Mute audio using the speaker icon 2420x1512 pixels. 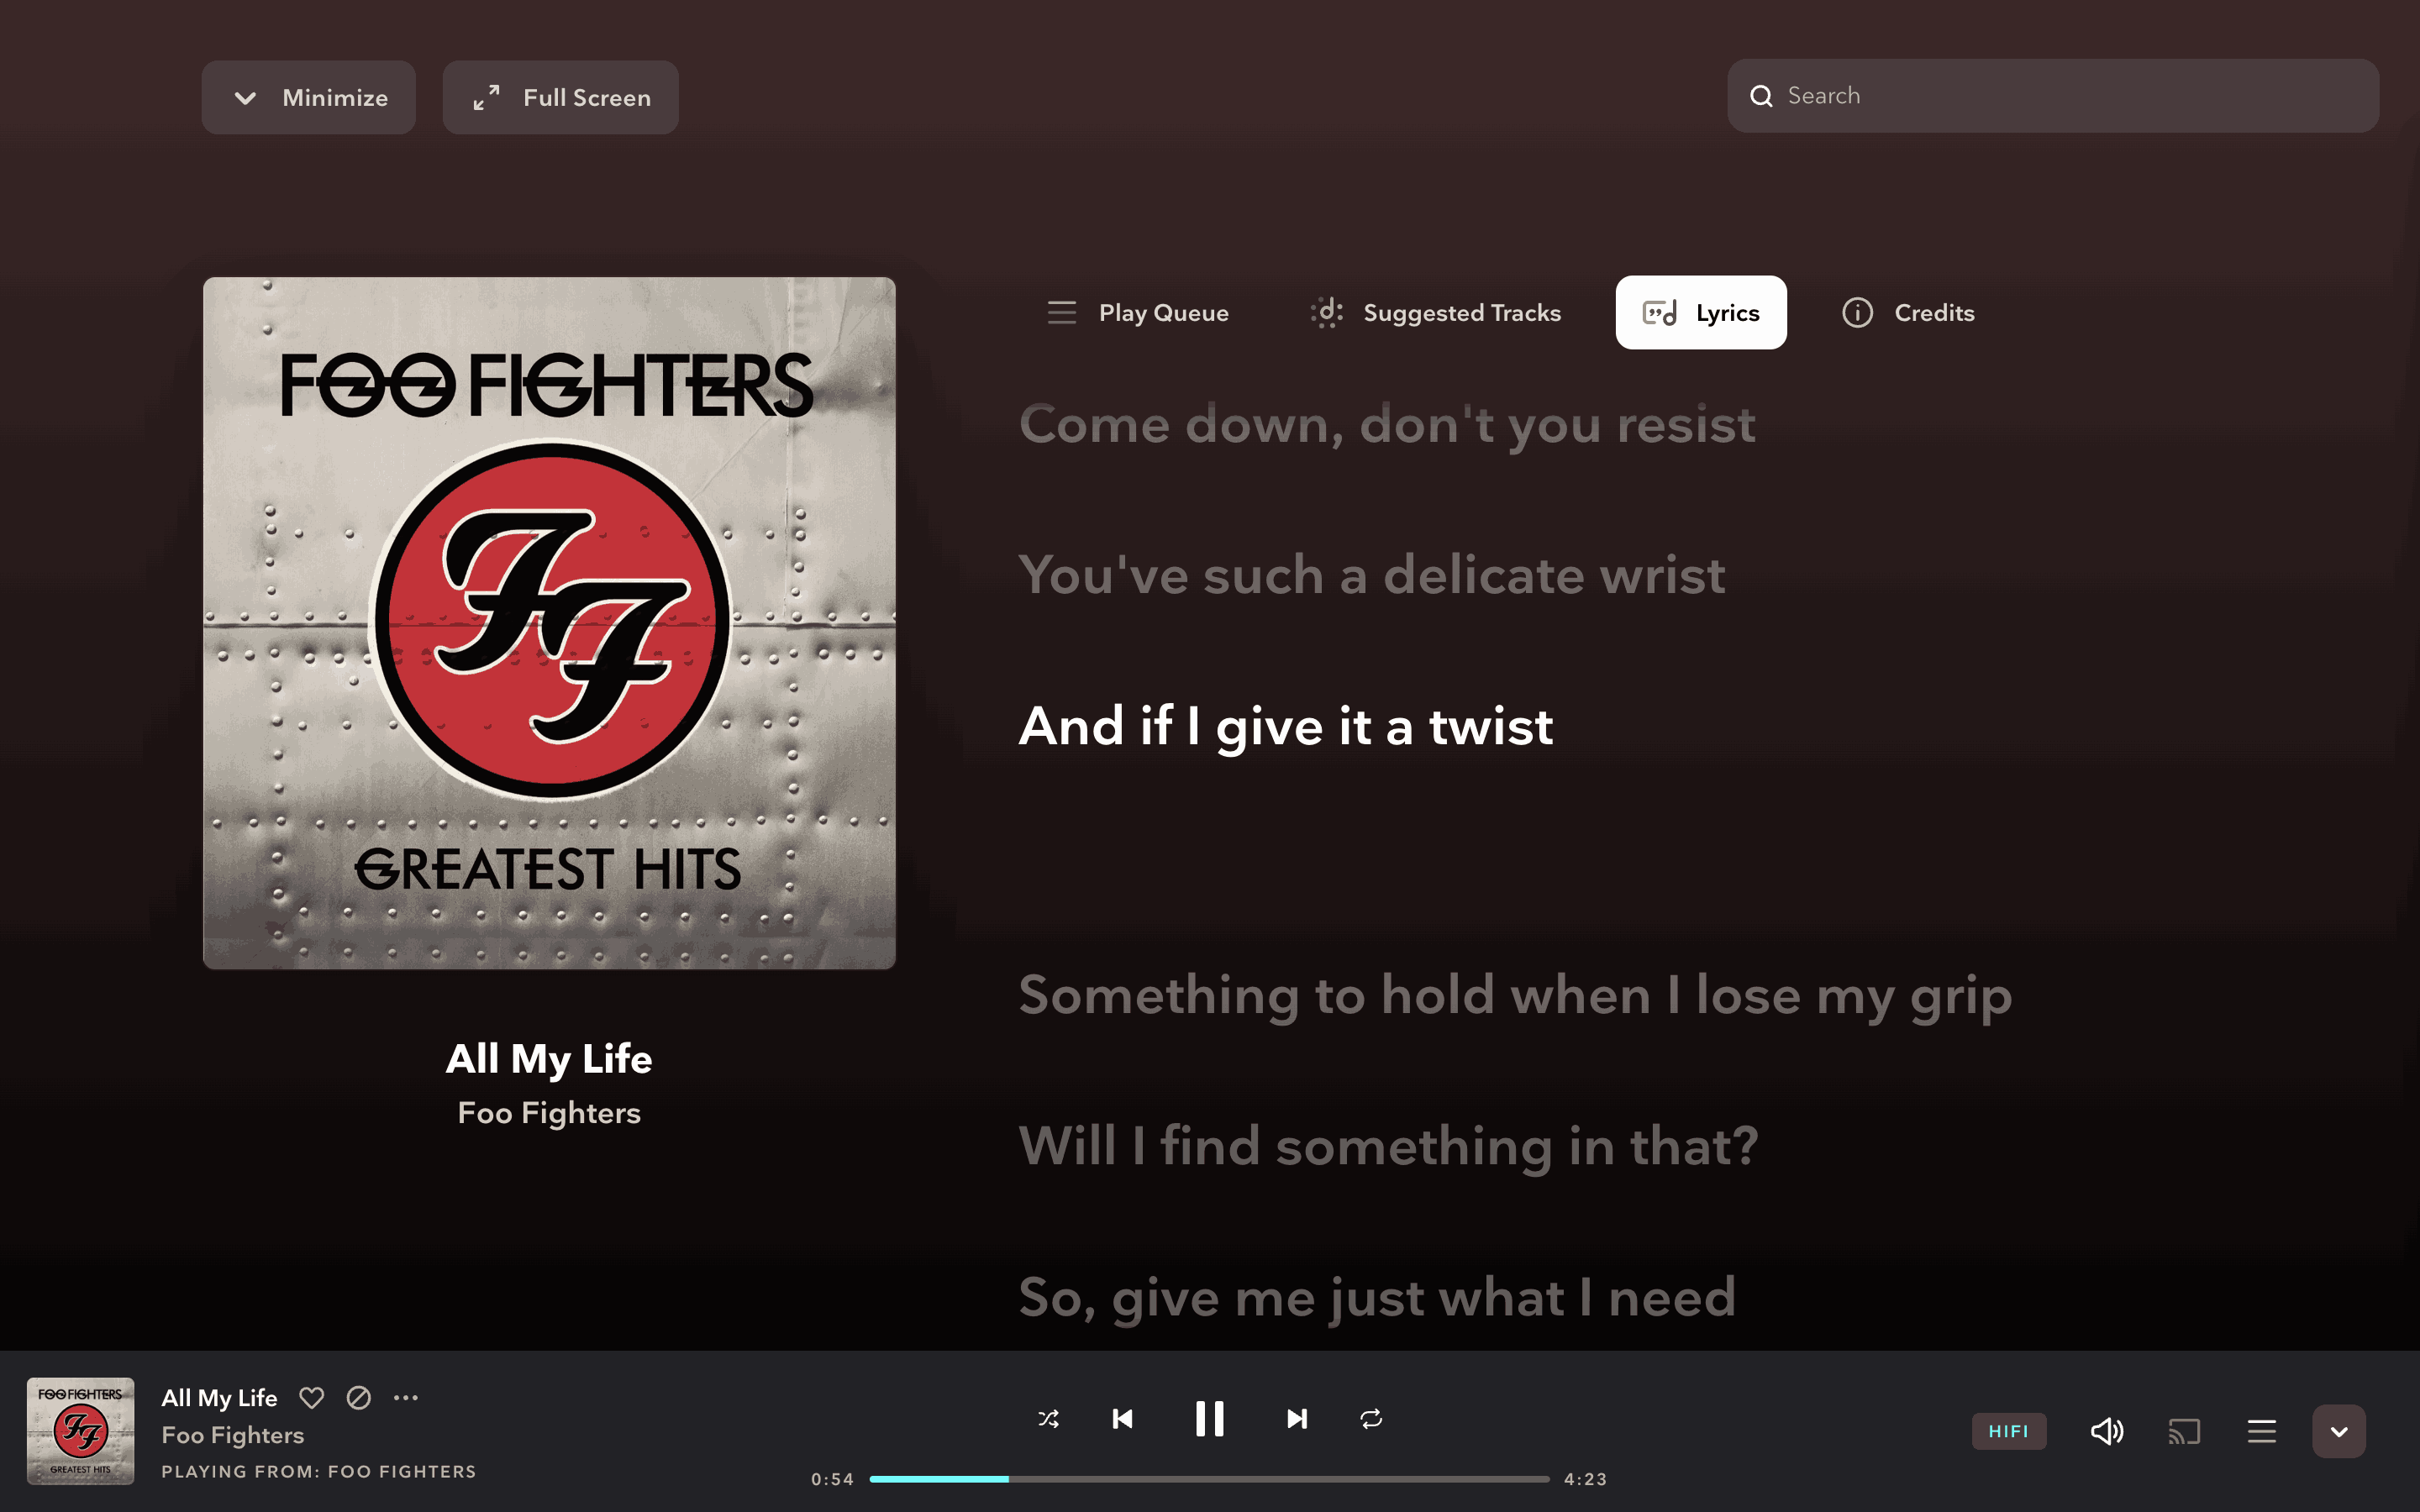(2107, 1431)
